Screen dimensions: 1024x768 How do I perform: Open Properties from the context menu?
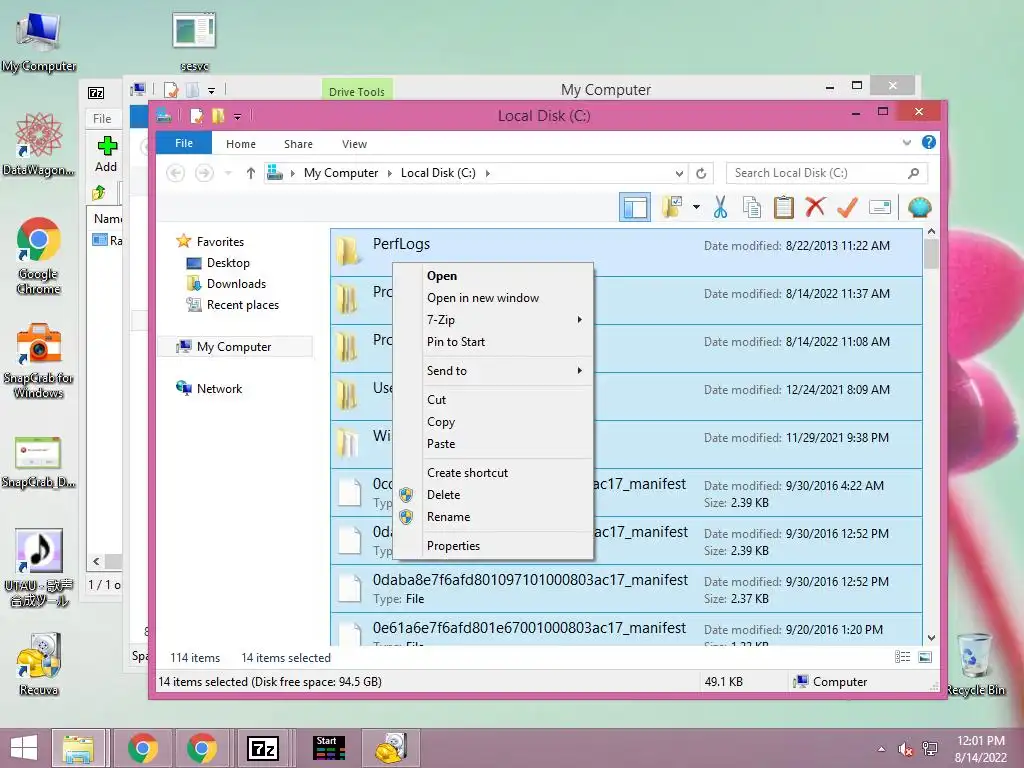(493, 546)
